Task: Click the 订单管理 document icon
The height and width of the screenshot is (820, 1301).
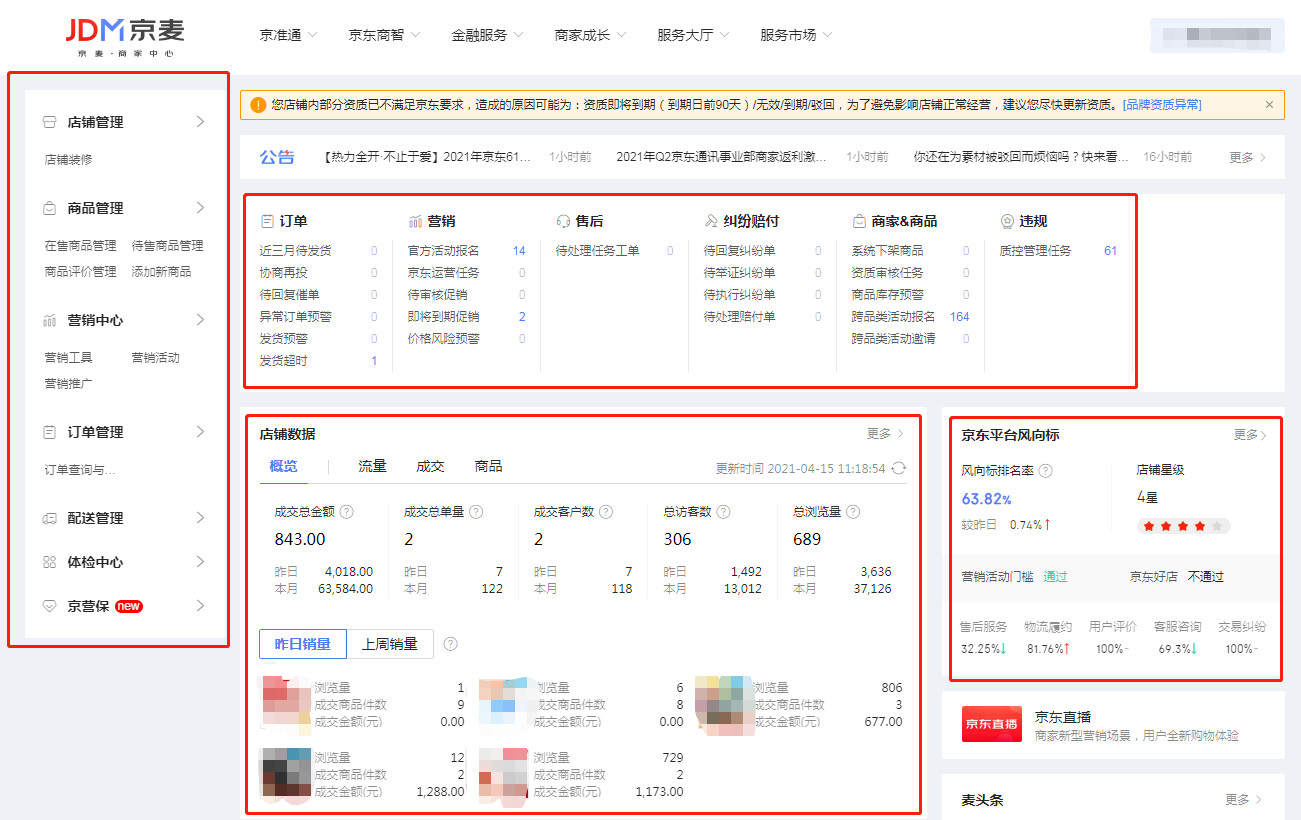Action: [x=49, y=432]
